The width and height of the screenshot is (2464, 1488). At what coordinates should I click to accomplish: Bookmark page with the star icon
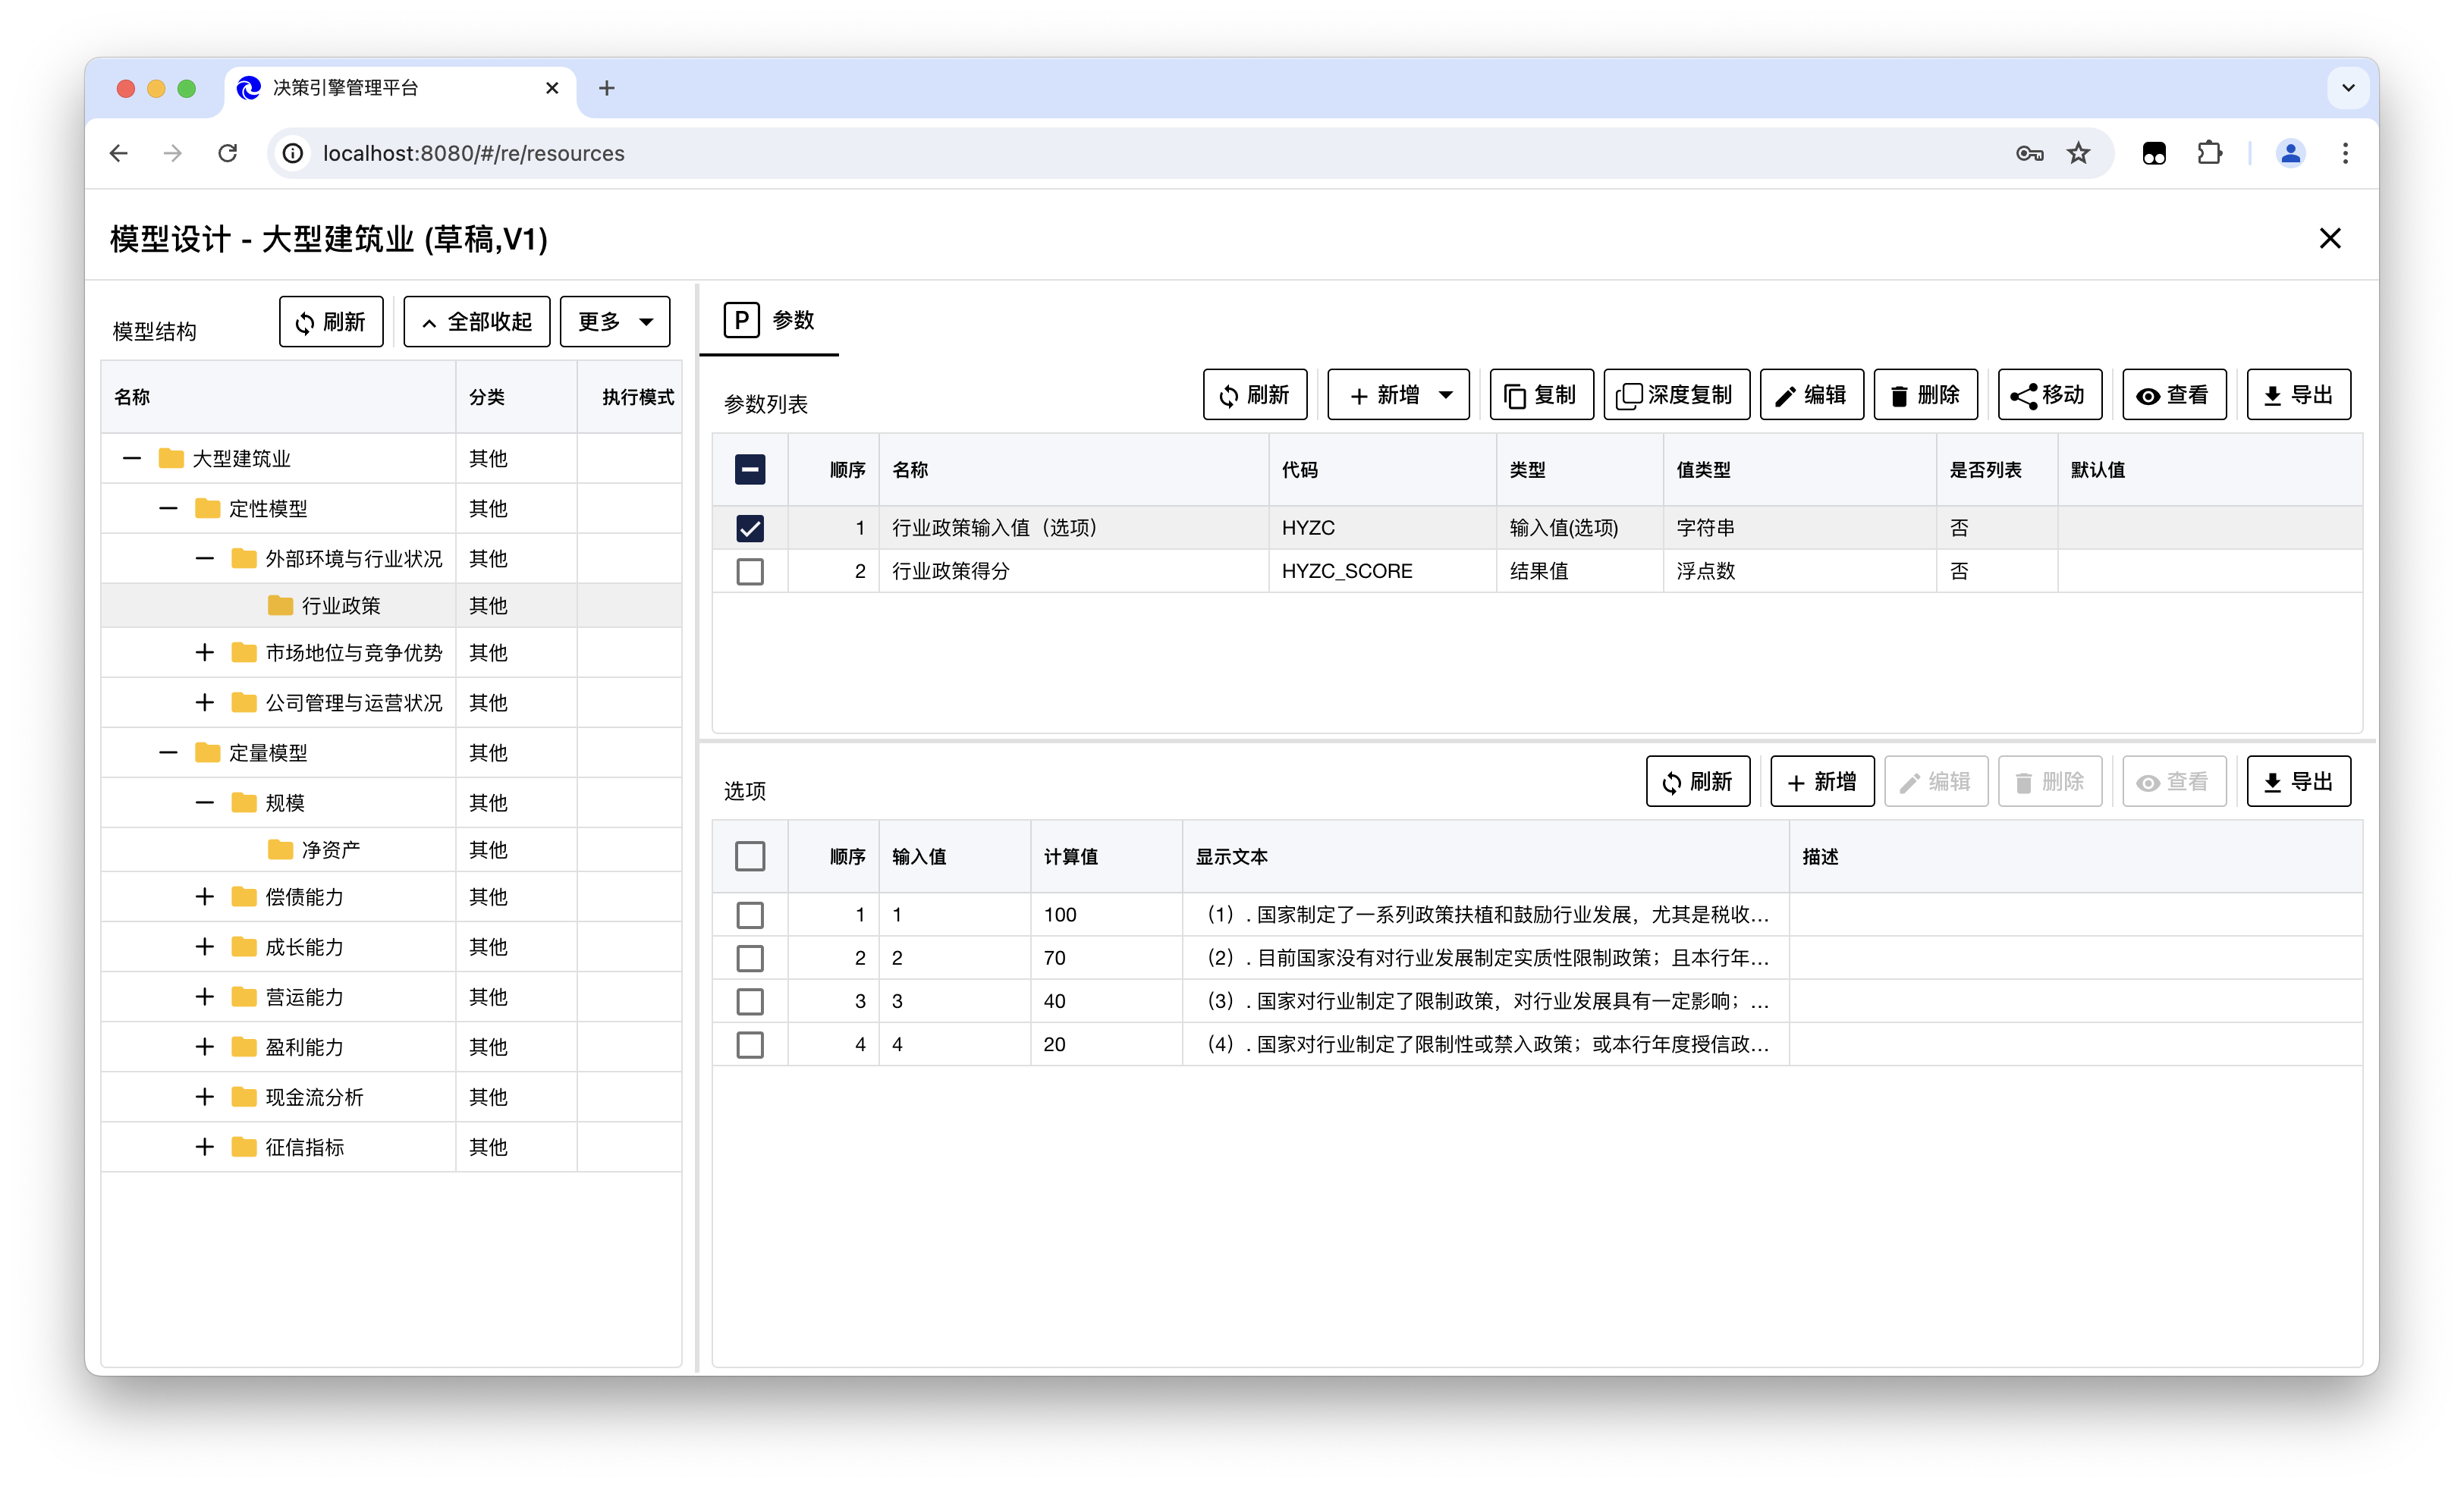(x=2078, y=153)
